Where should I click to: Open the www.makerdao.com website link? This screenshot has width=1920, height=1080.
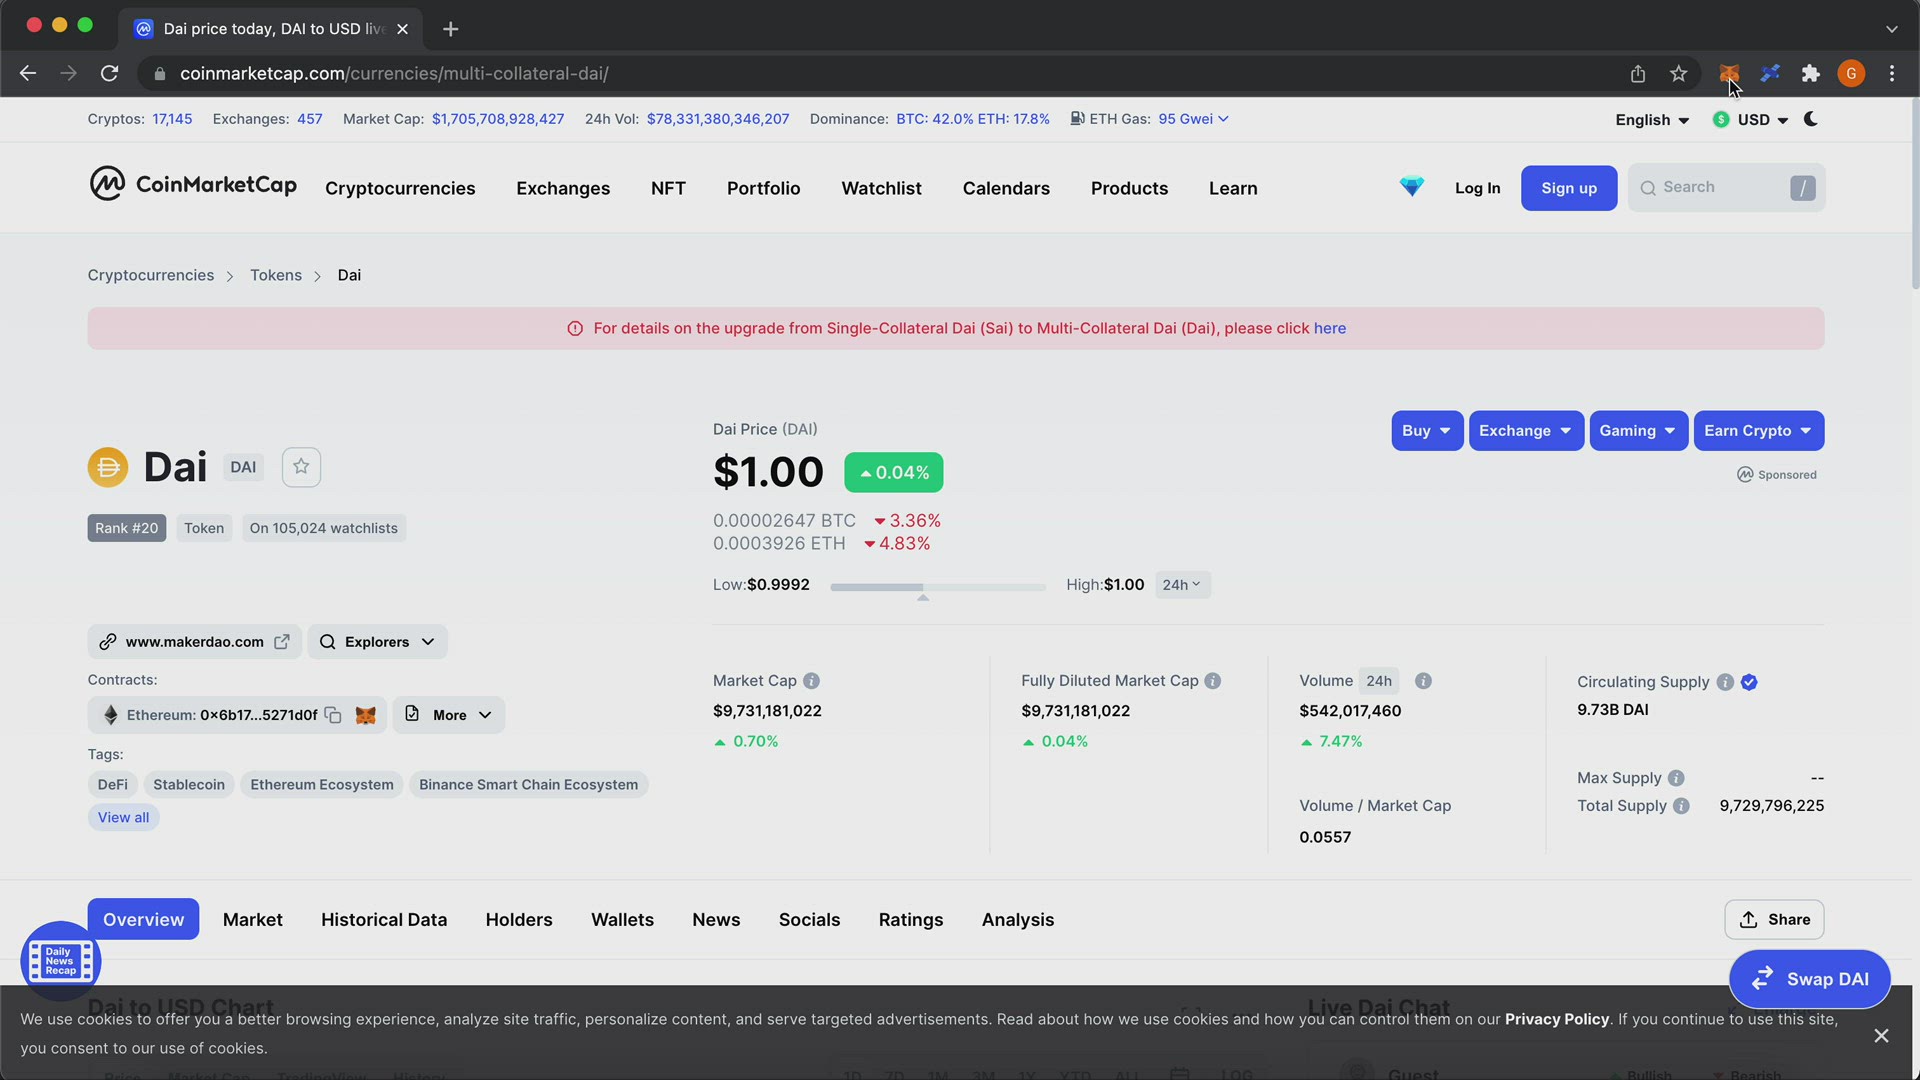point(195,642)
